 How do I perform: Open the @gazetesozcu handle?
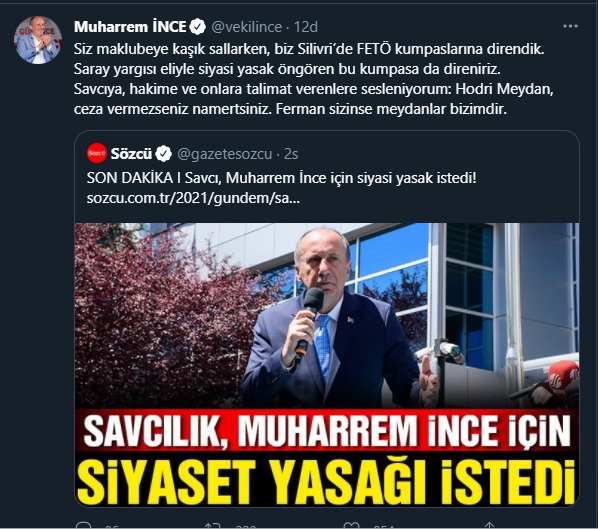point(225,154)
